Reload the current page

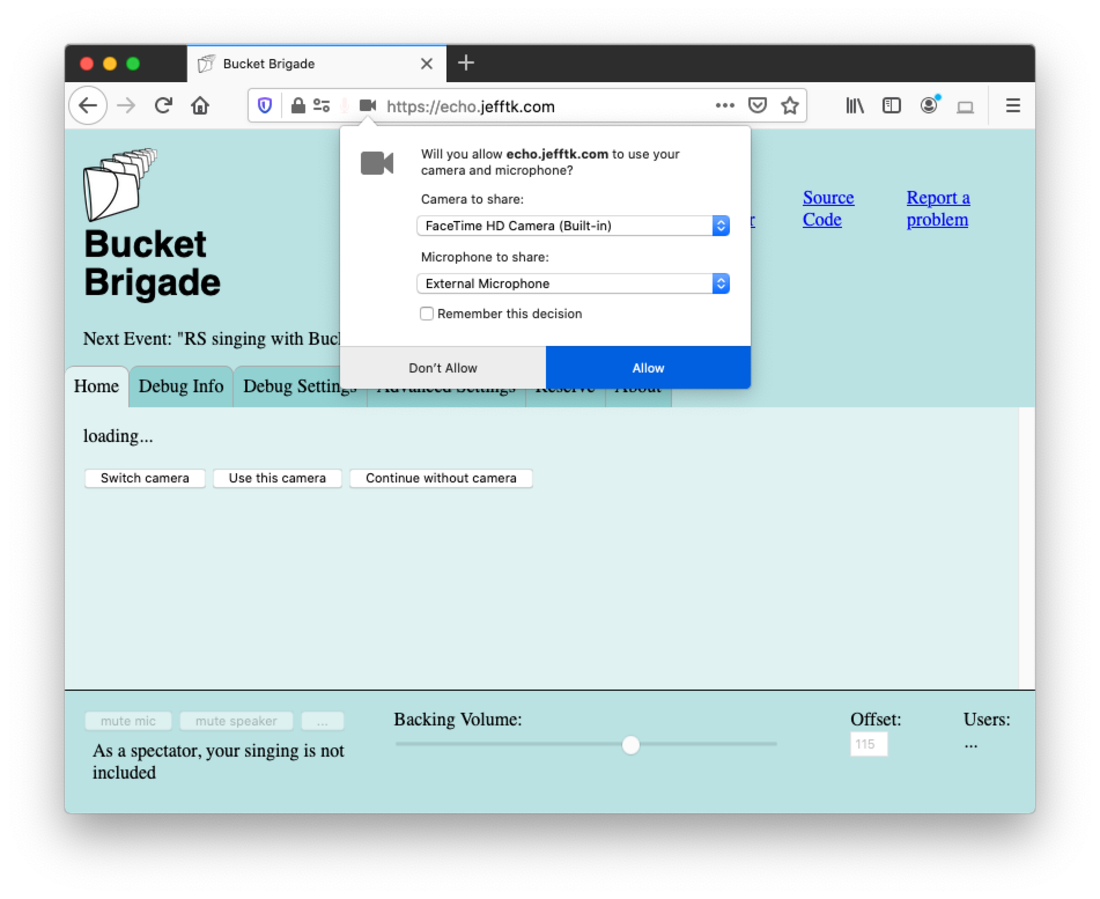coord(163,106)
